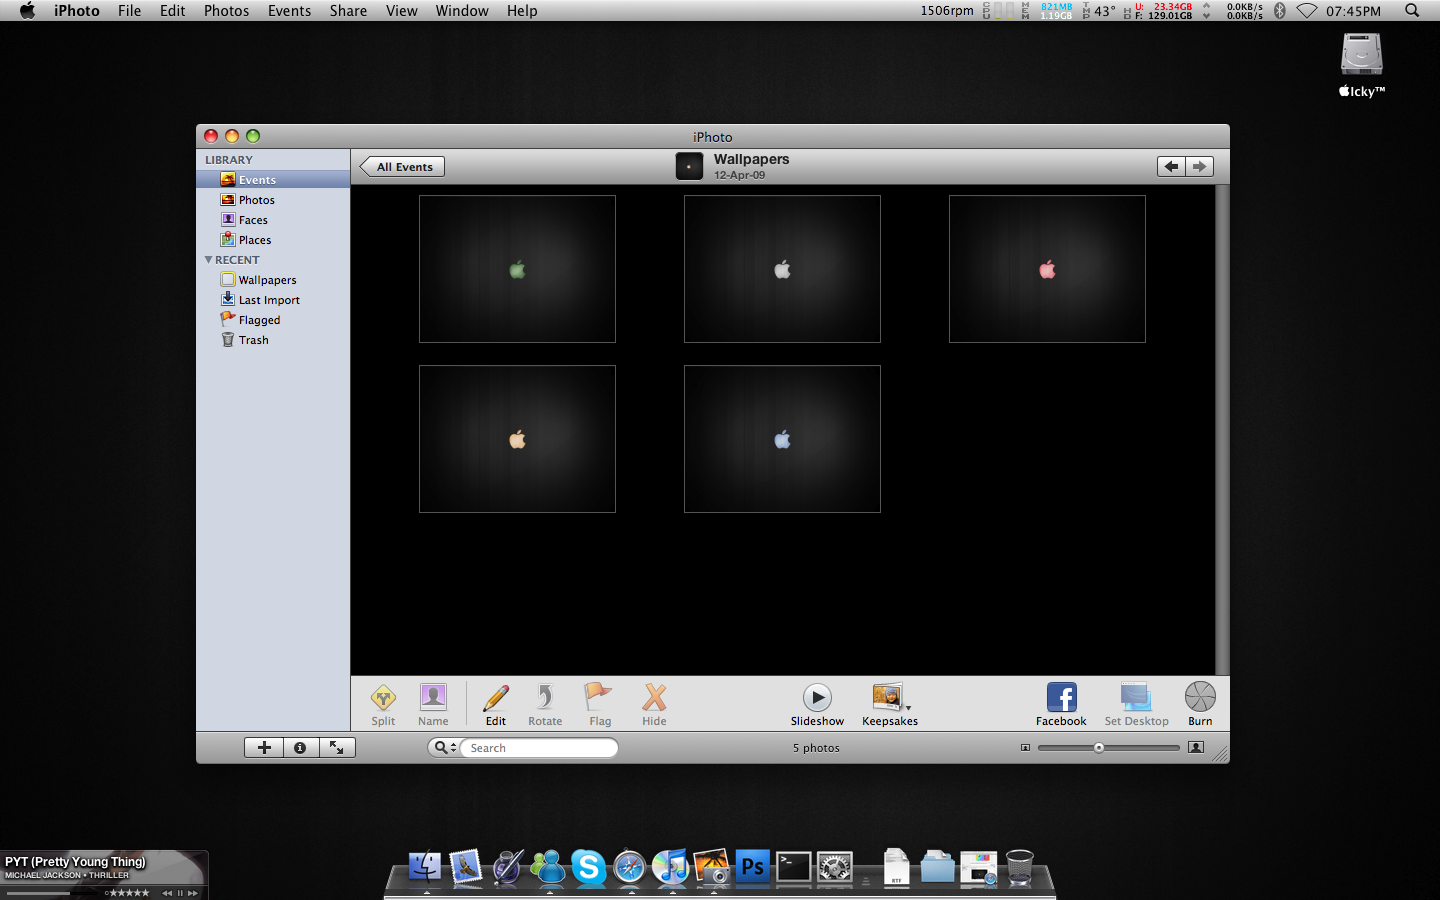Open the info panel button
The height and width of the screenshot is (900, 1440).
(300, 747)
